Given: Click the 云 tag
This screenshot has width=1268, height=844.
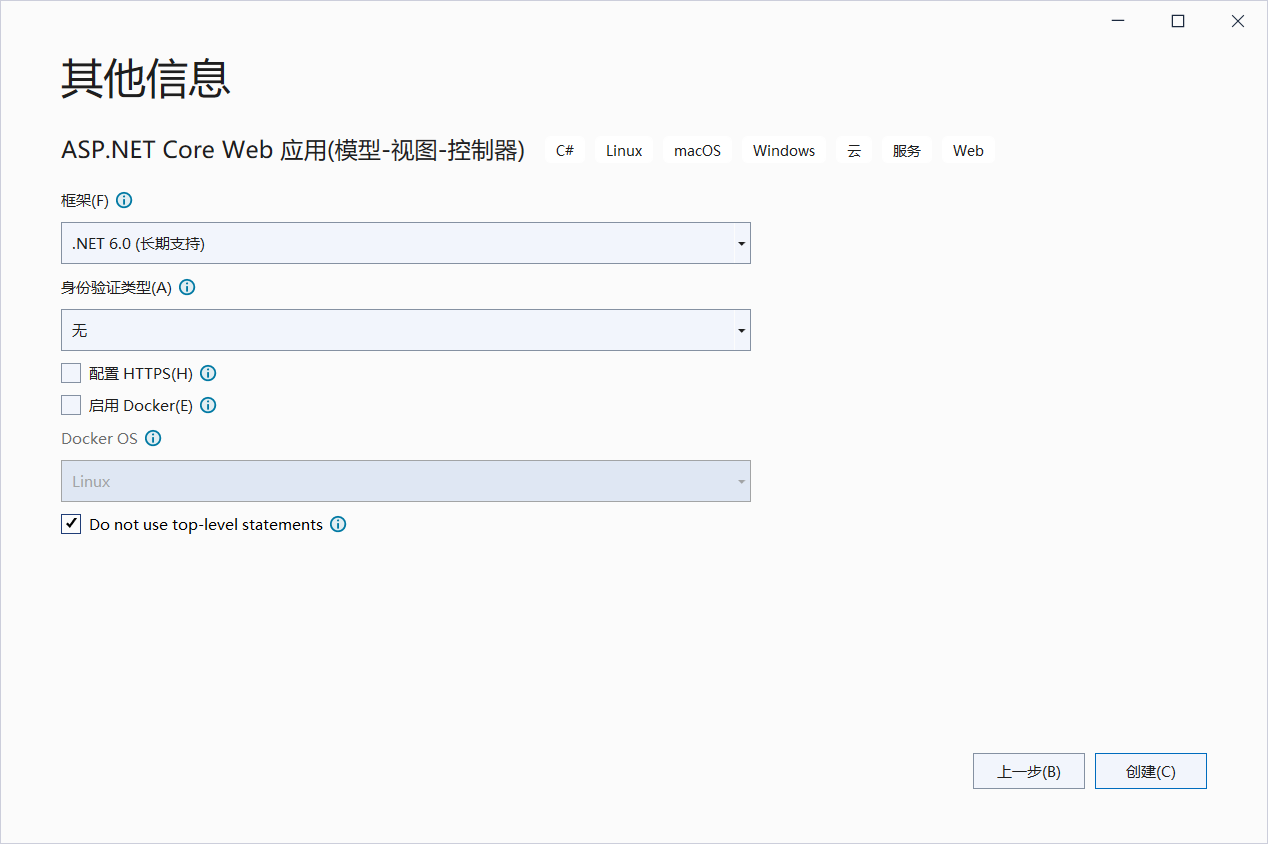Looking at the screenshot, I should point(854,150).
